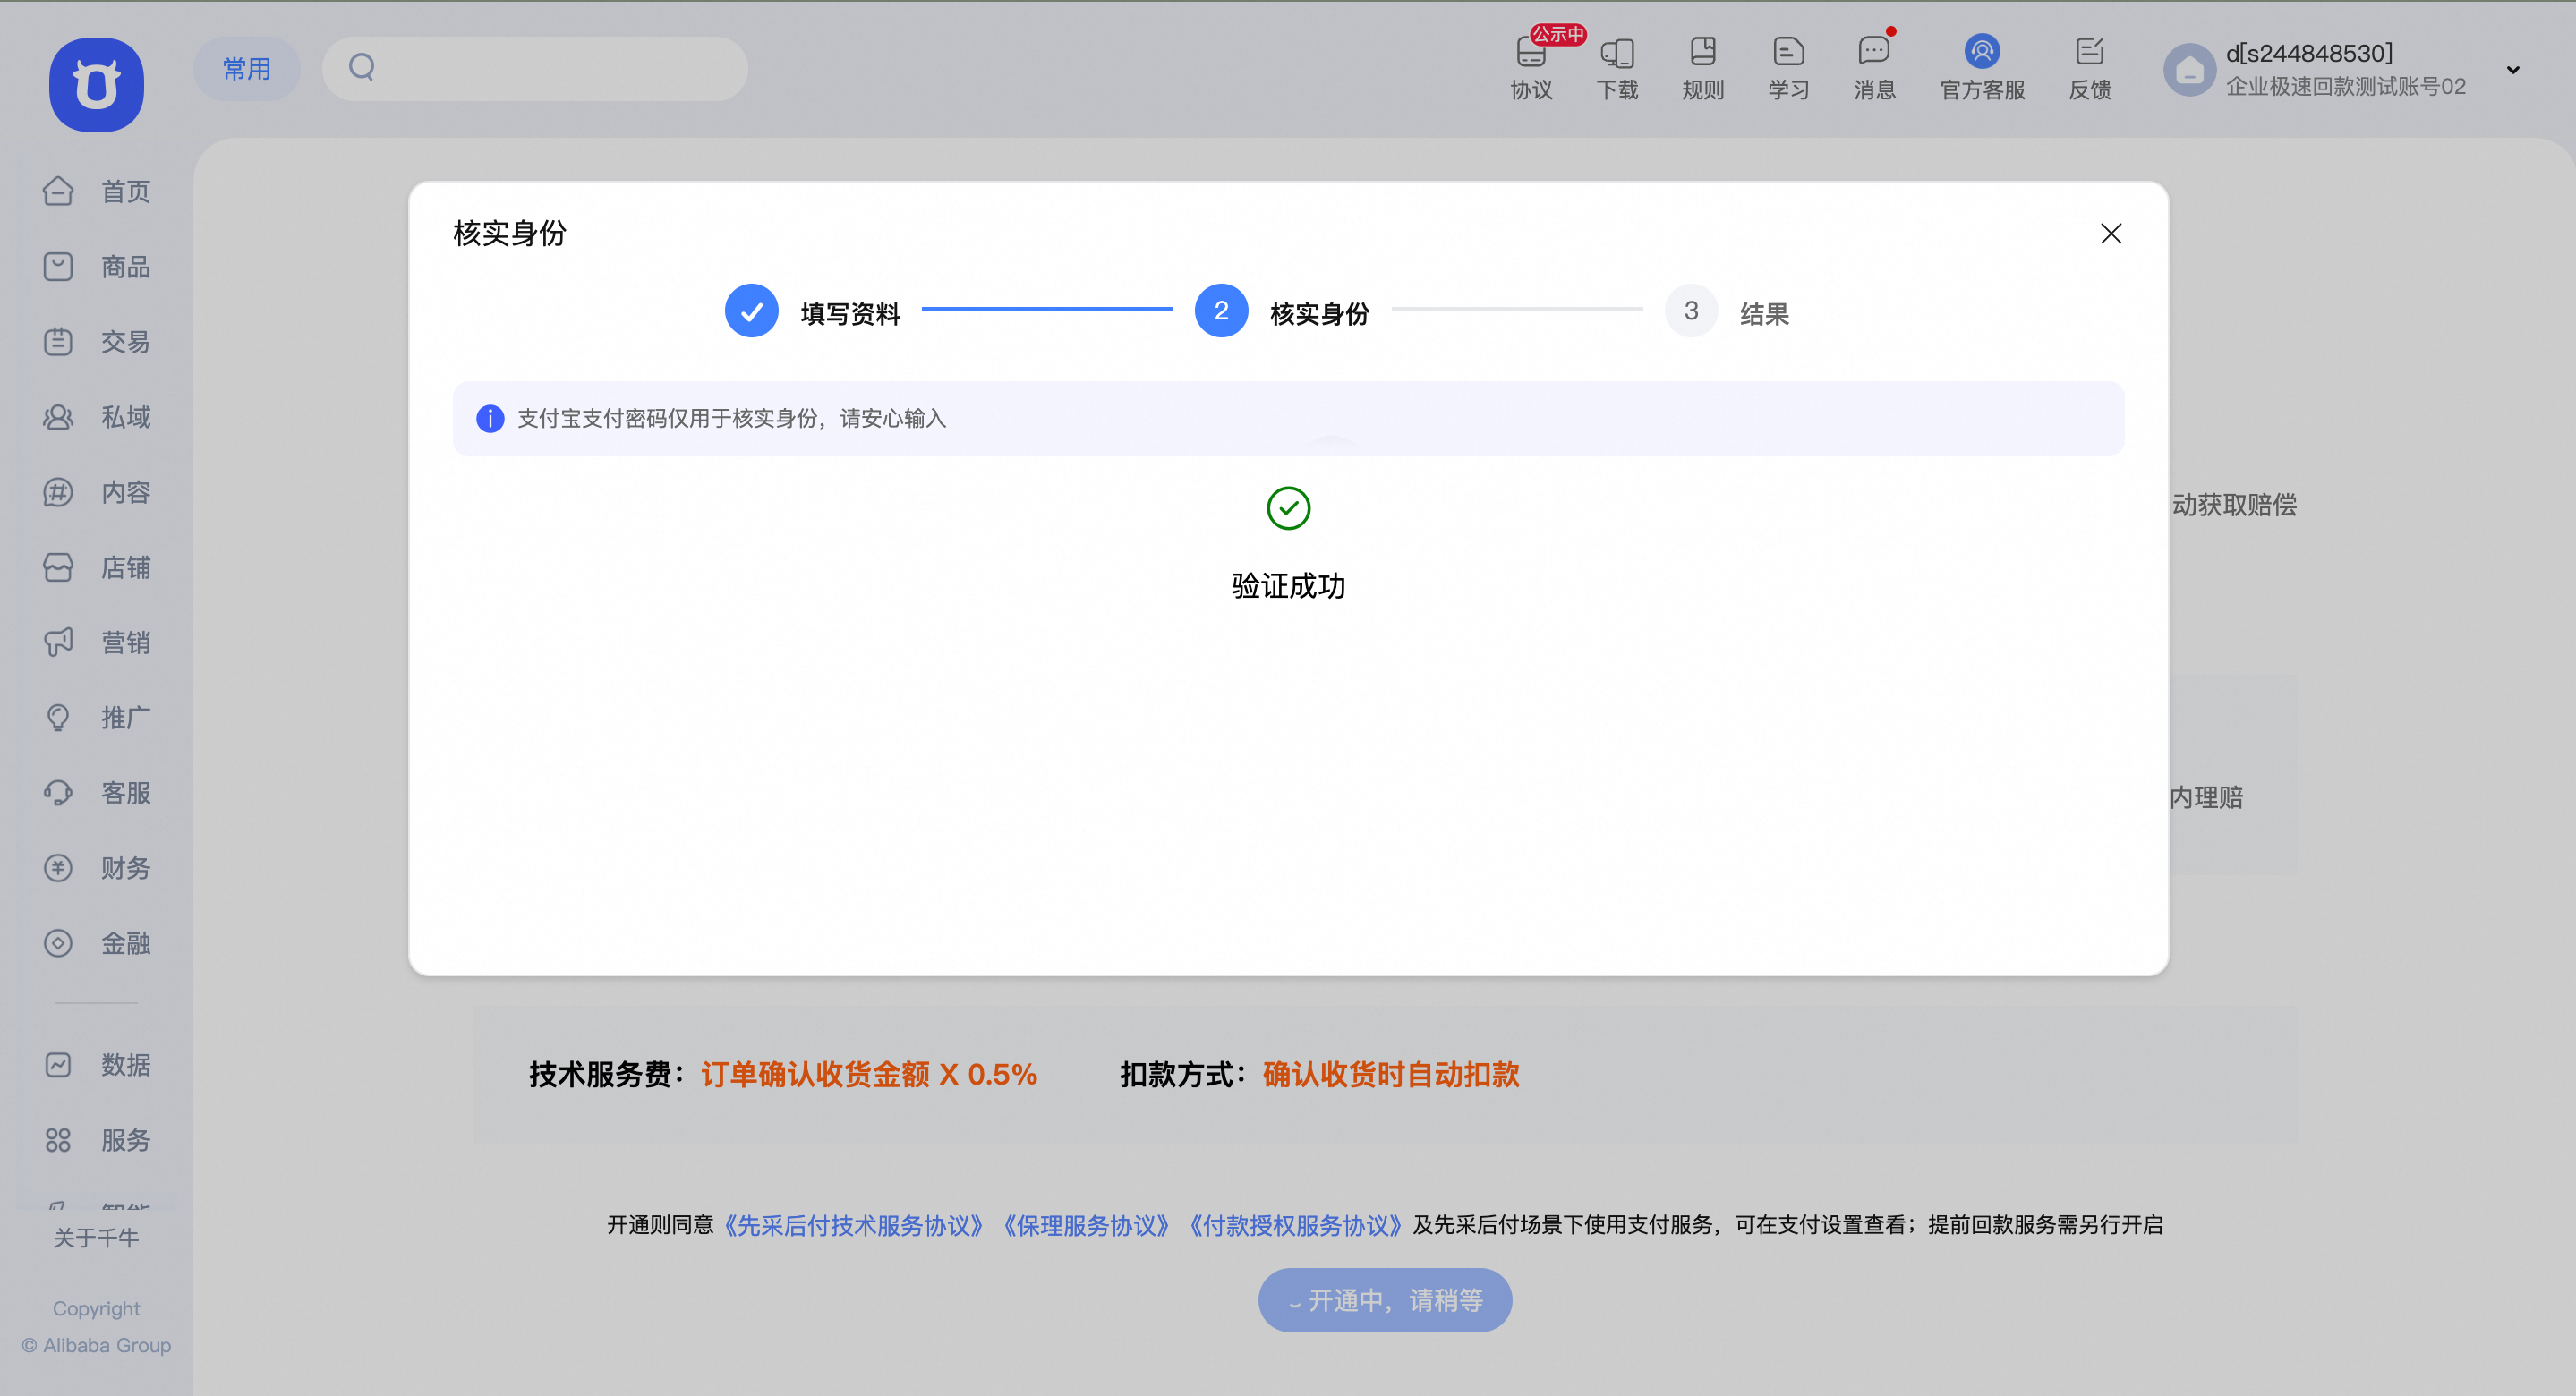This screenshot has height=1396, width=2576.
Task: Click the search magnifier icon
Action: (362, 68)
